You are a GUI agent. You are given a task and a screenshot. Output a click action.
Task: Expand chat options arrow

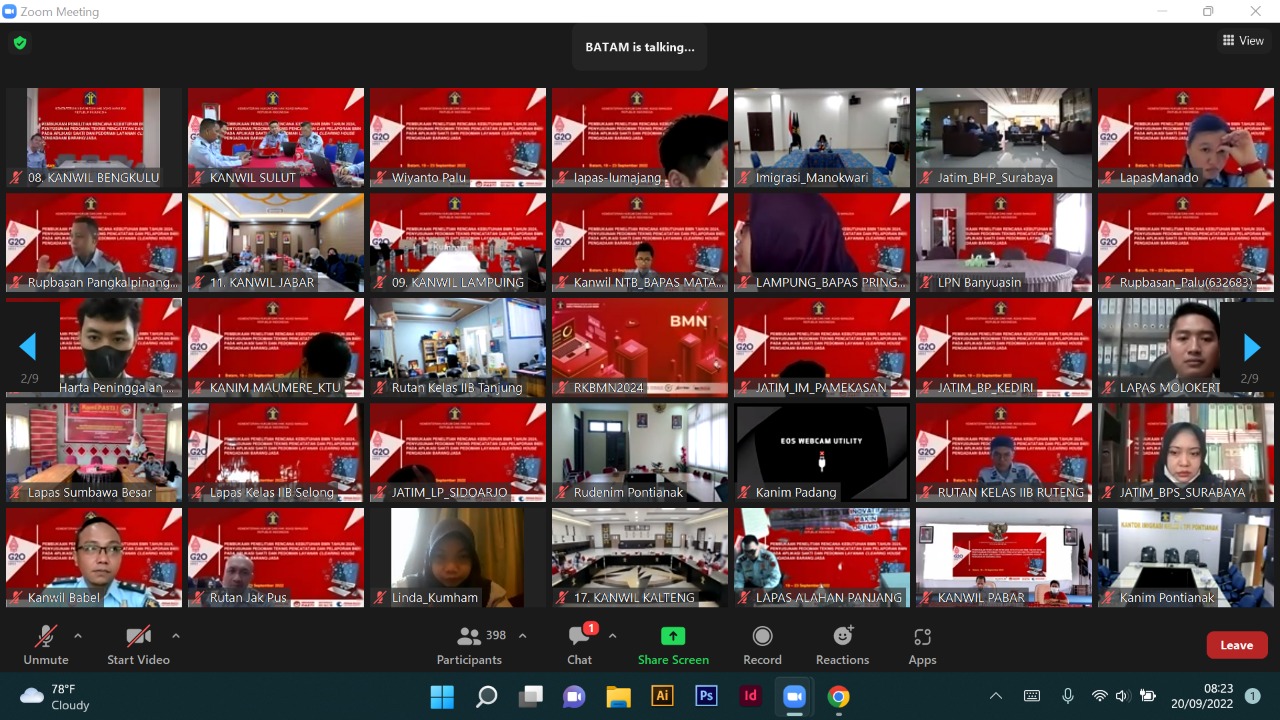[x=612, y=636]
